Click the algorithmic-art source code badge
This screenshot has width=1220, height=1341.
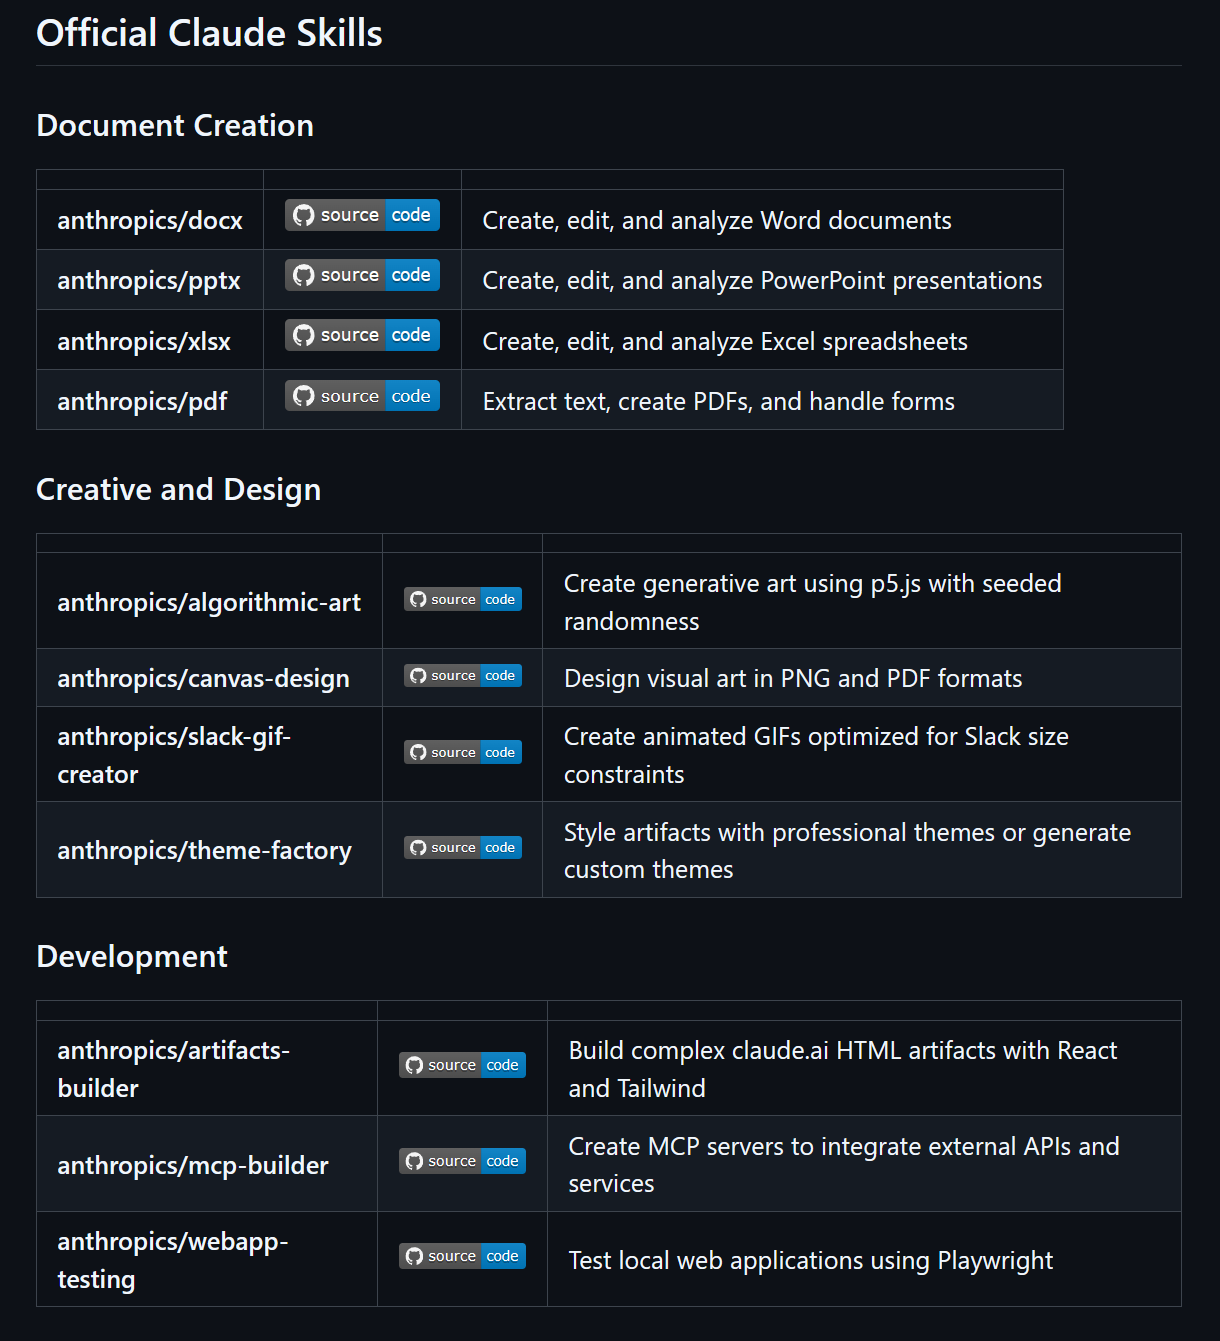[x=462, y=599]
